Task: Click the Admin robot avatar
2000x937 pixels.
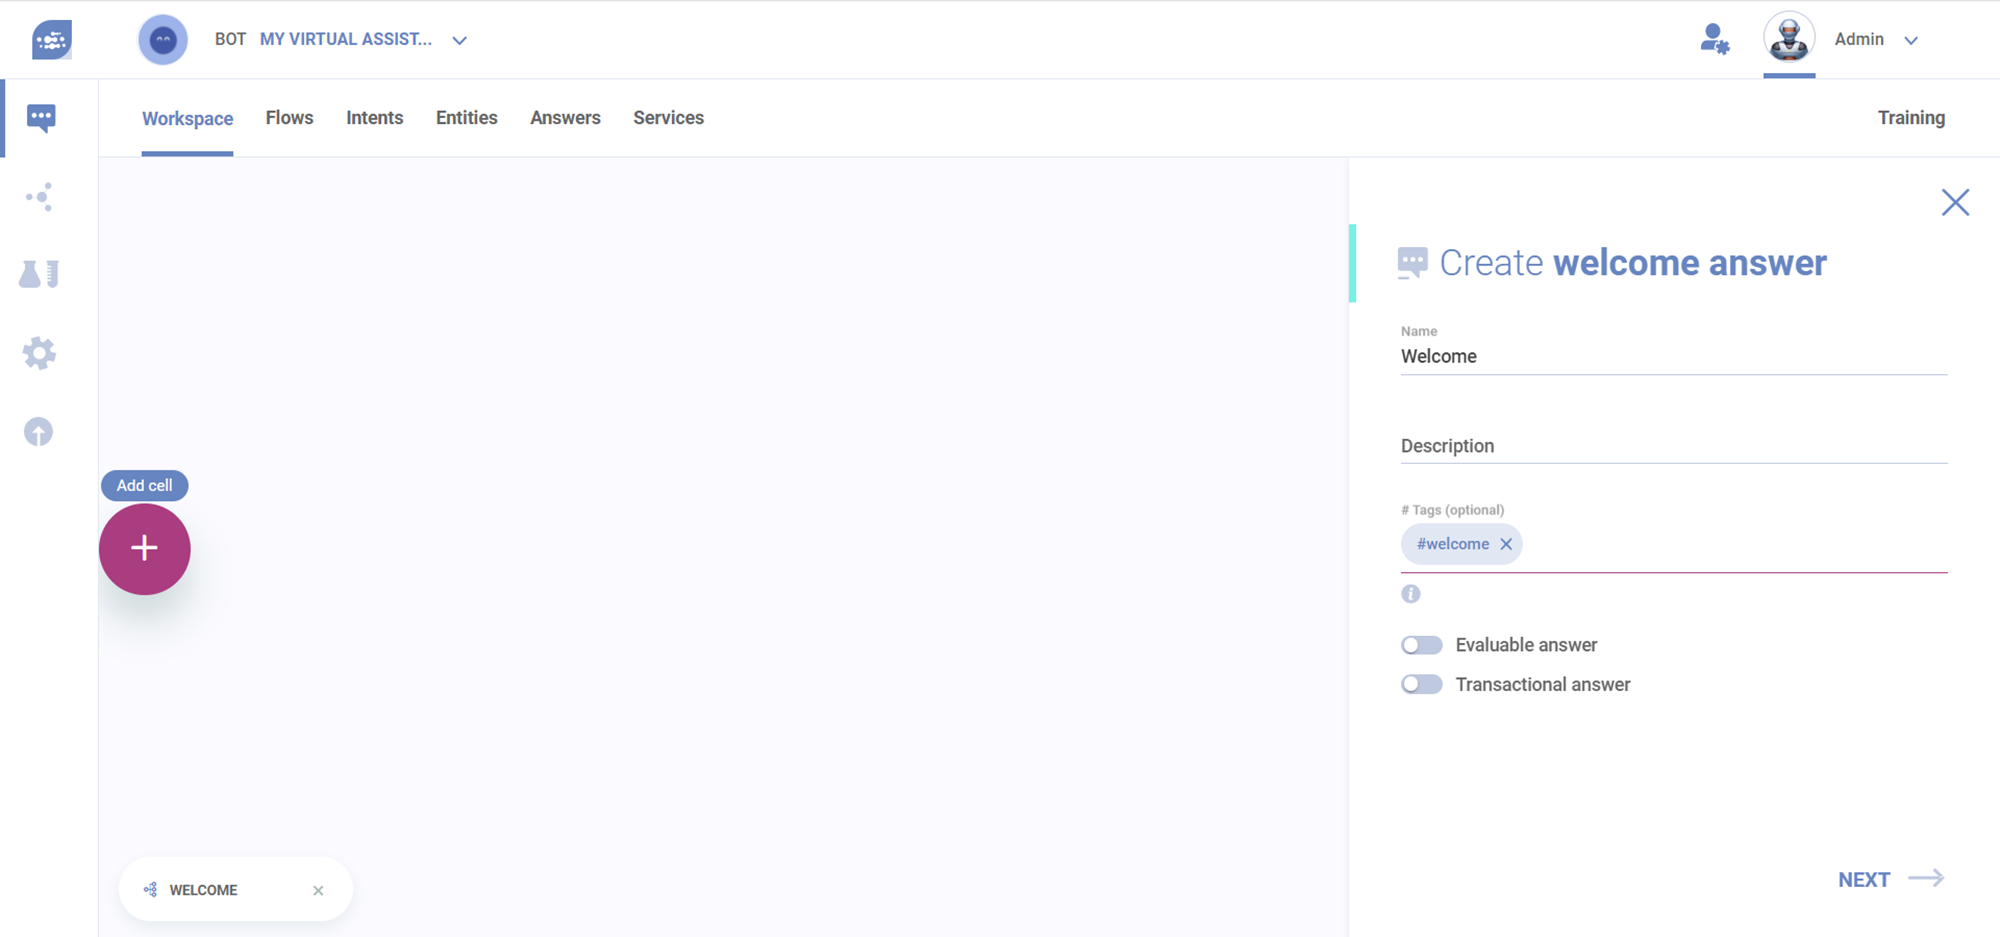Action: [x=1788, y=39]
